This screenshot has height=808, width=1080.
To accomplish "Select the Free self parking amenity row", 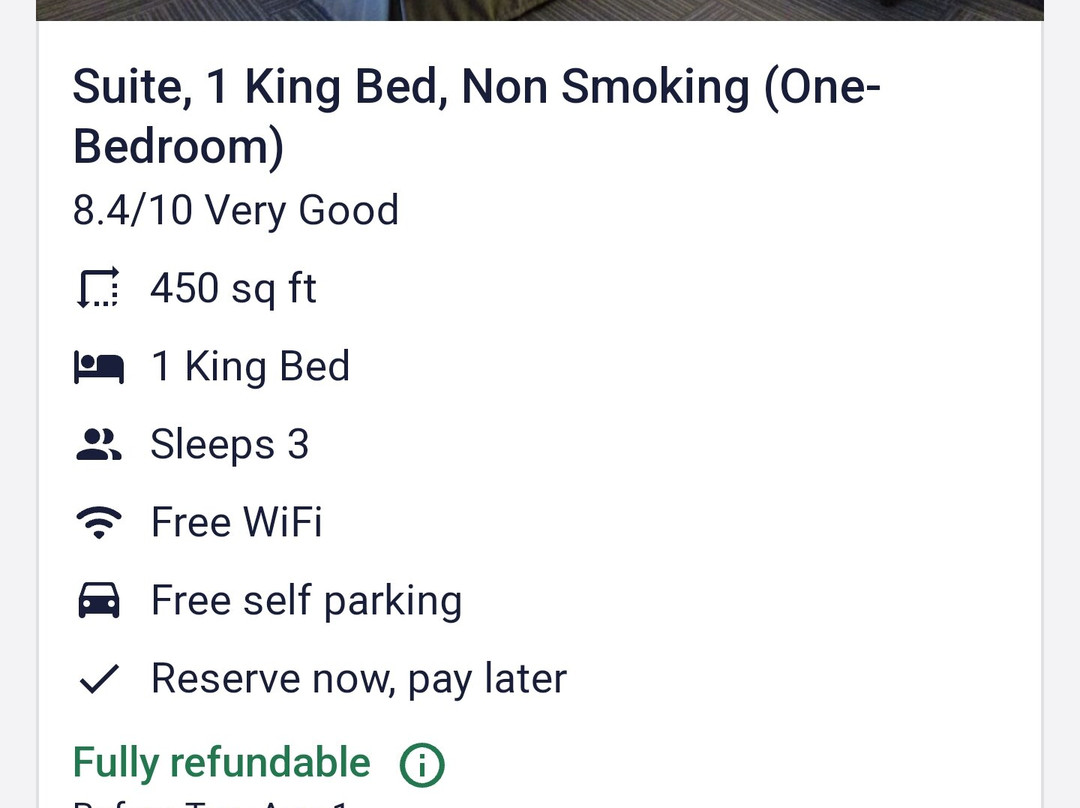I will 306,599.
